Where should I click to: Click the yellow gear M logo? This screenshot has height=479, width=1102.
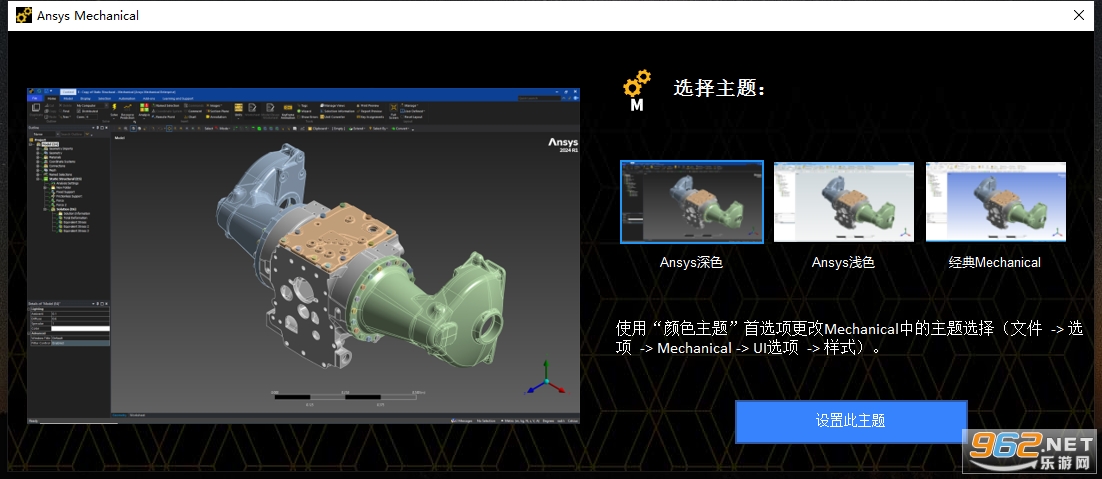tap(637, 91)
